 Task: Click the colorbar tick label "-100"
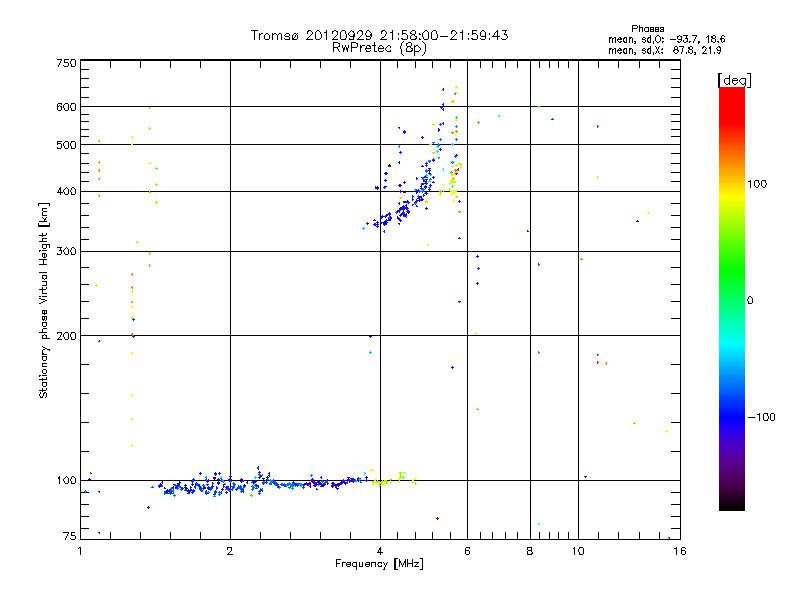click(x=762, y=417)
